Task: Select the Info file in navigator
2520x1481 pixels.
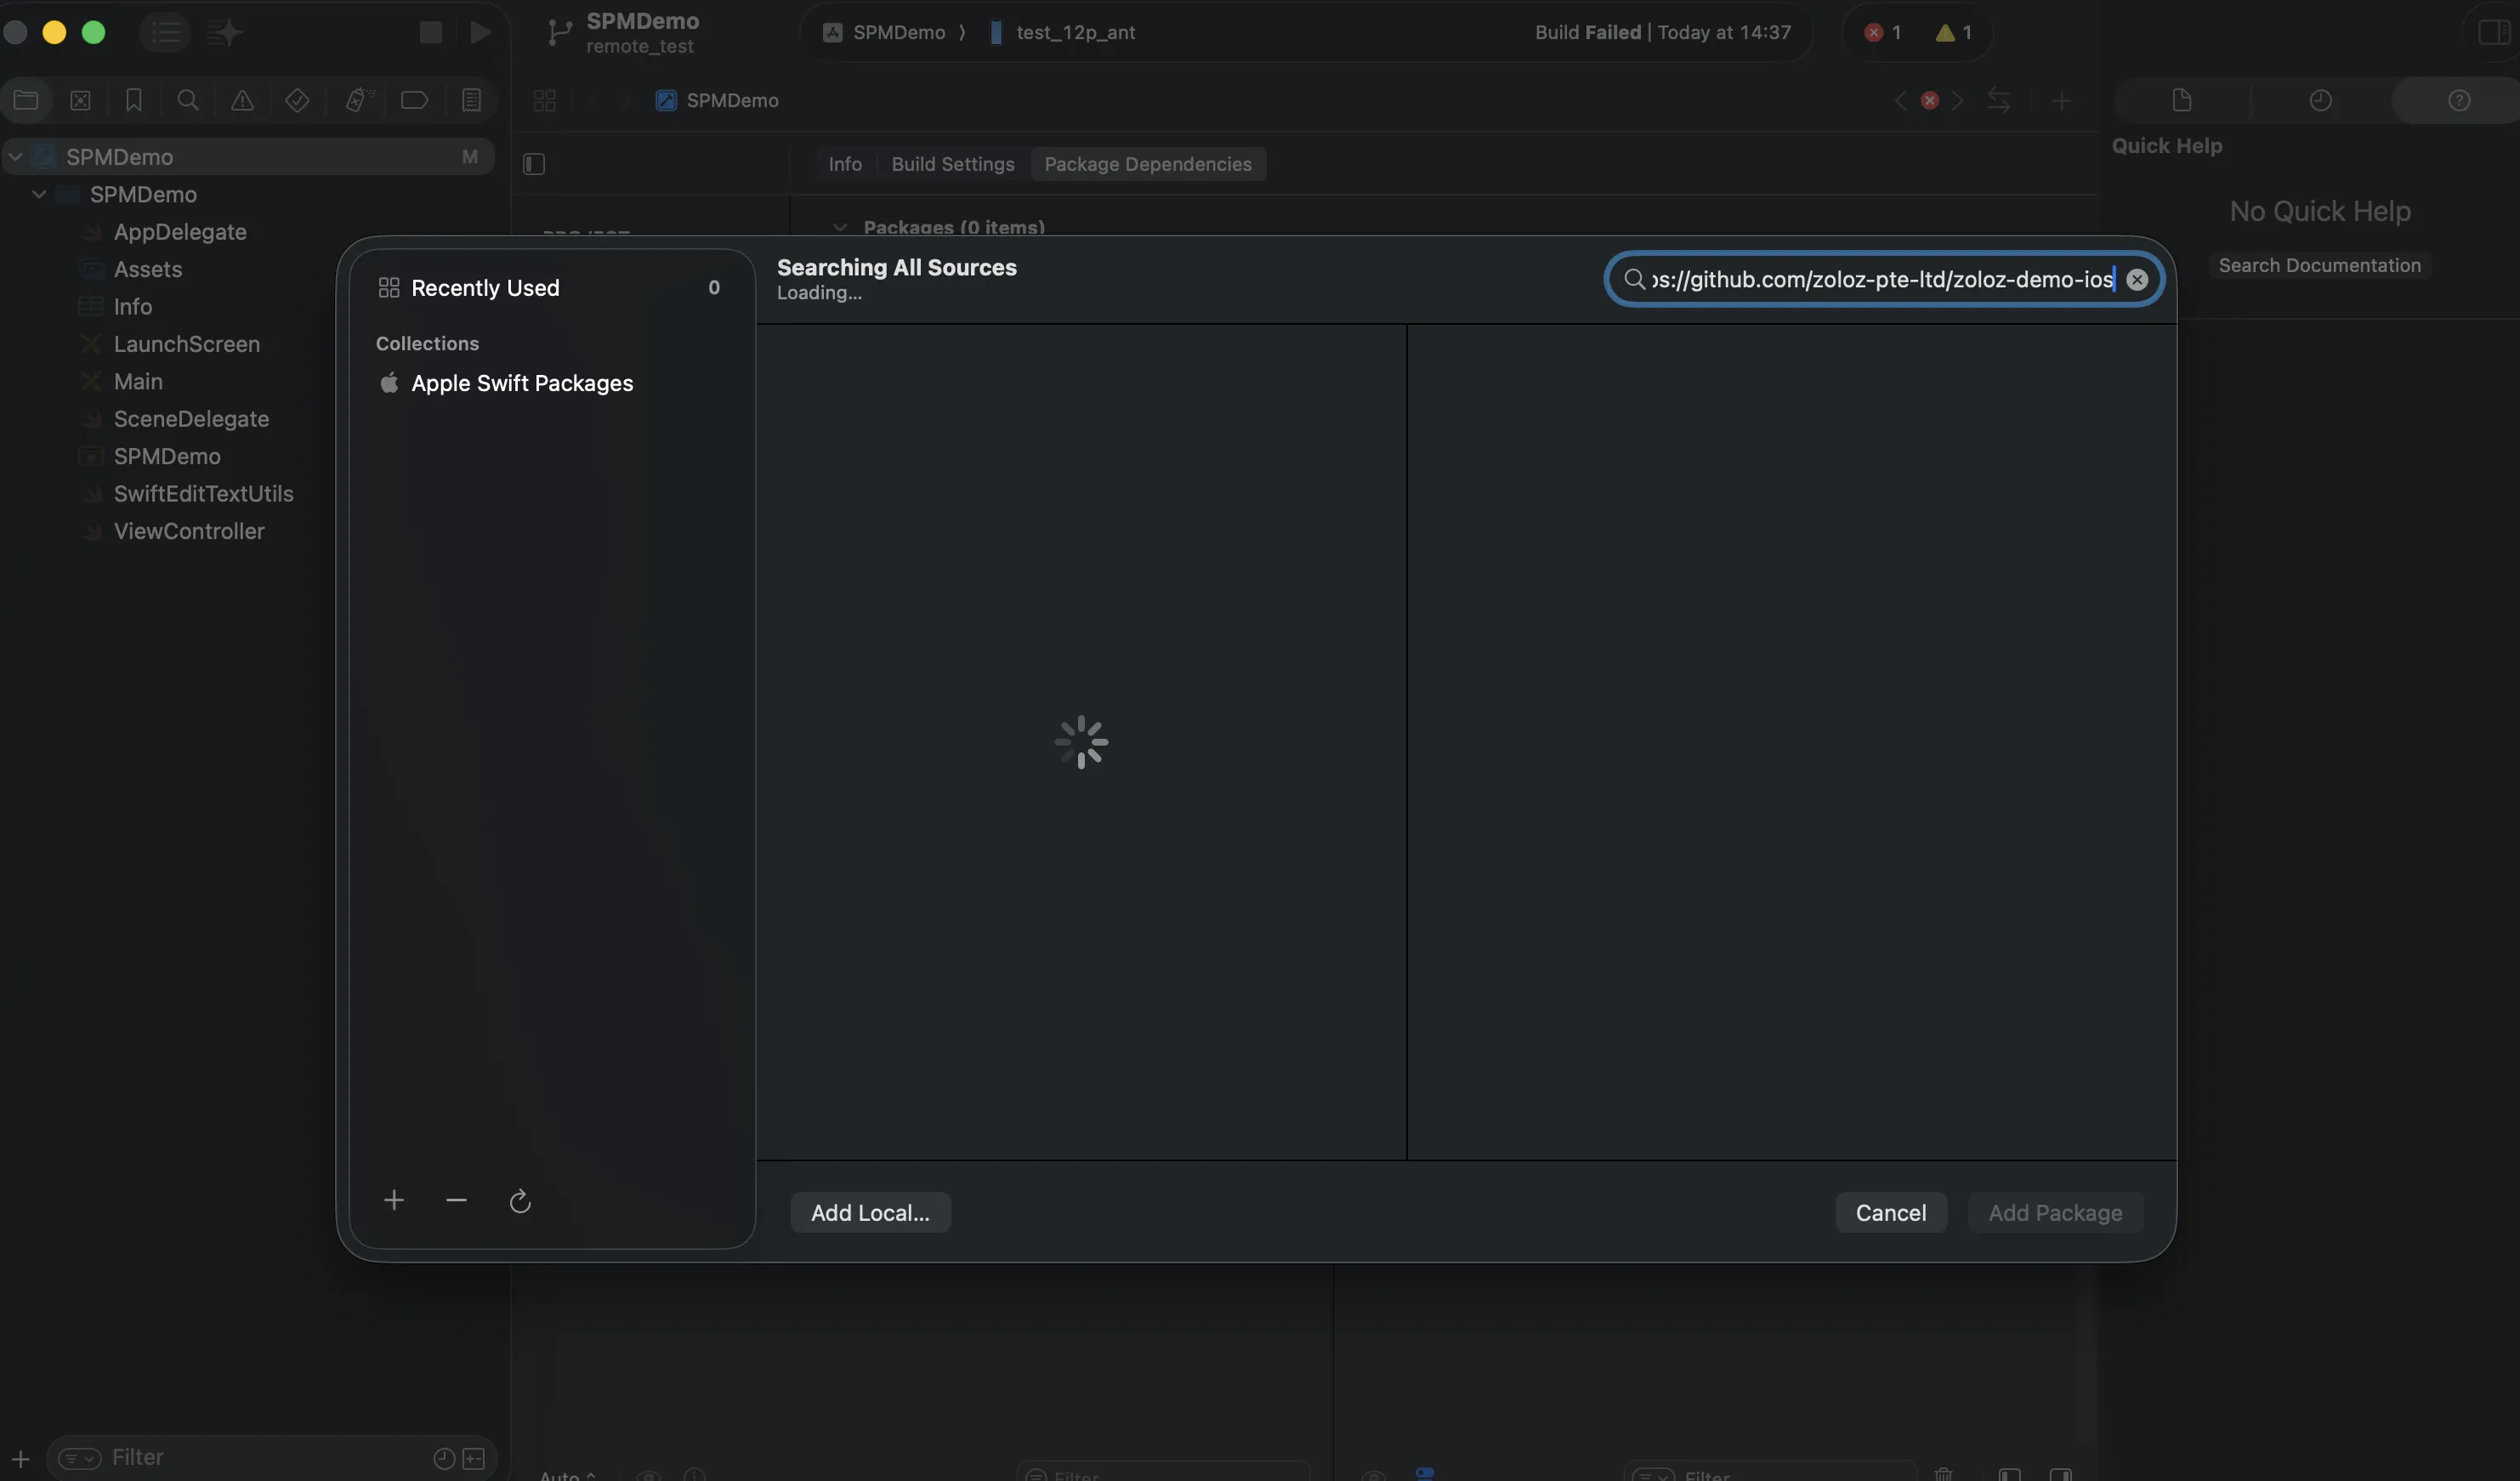Action: 132,307
